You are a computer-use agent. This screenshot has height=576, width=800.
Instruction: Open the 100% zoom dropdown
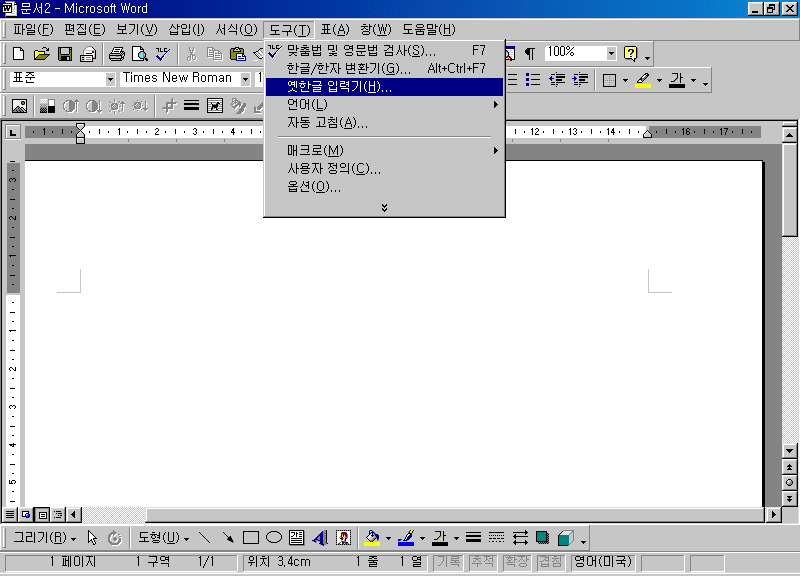[611, 53]
